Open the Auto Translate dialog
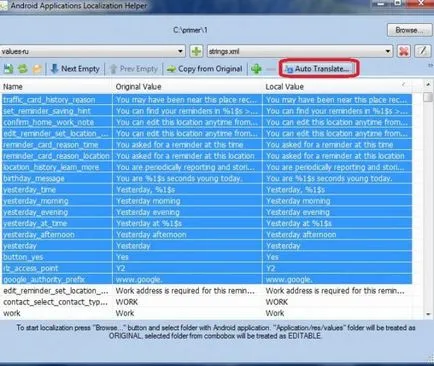The height and width of the screenshot is (366, 434). click(x=318, y=69)
